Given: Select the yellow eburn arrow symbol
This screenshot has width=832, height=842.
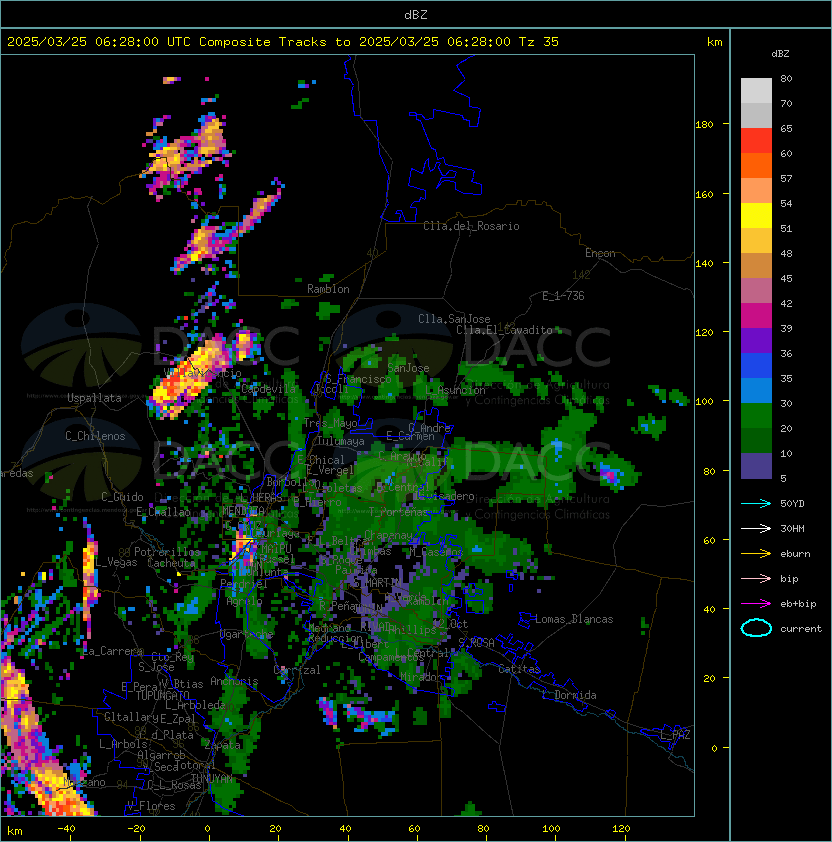Looking at the screenshot, I should pos(756,554).
